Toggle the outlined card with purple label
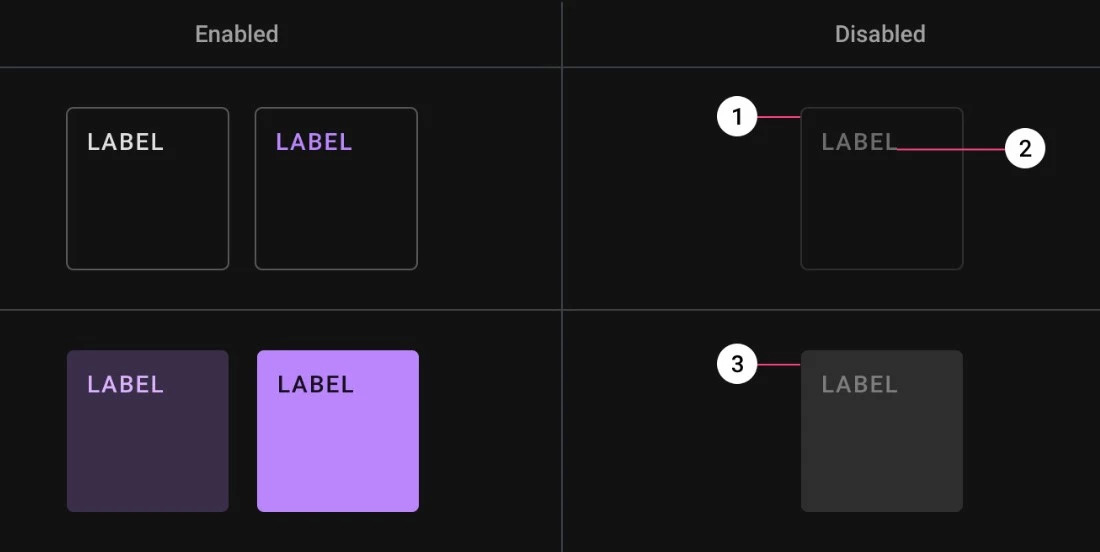Screen dimensions: 1100x552 [x=336, y=200]
